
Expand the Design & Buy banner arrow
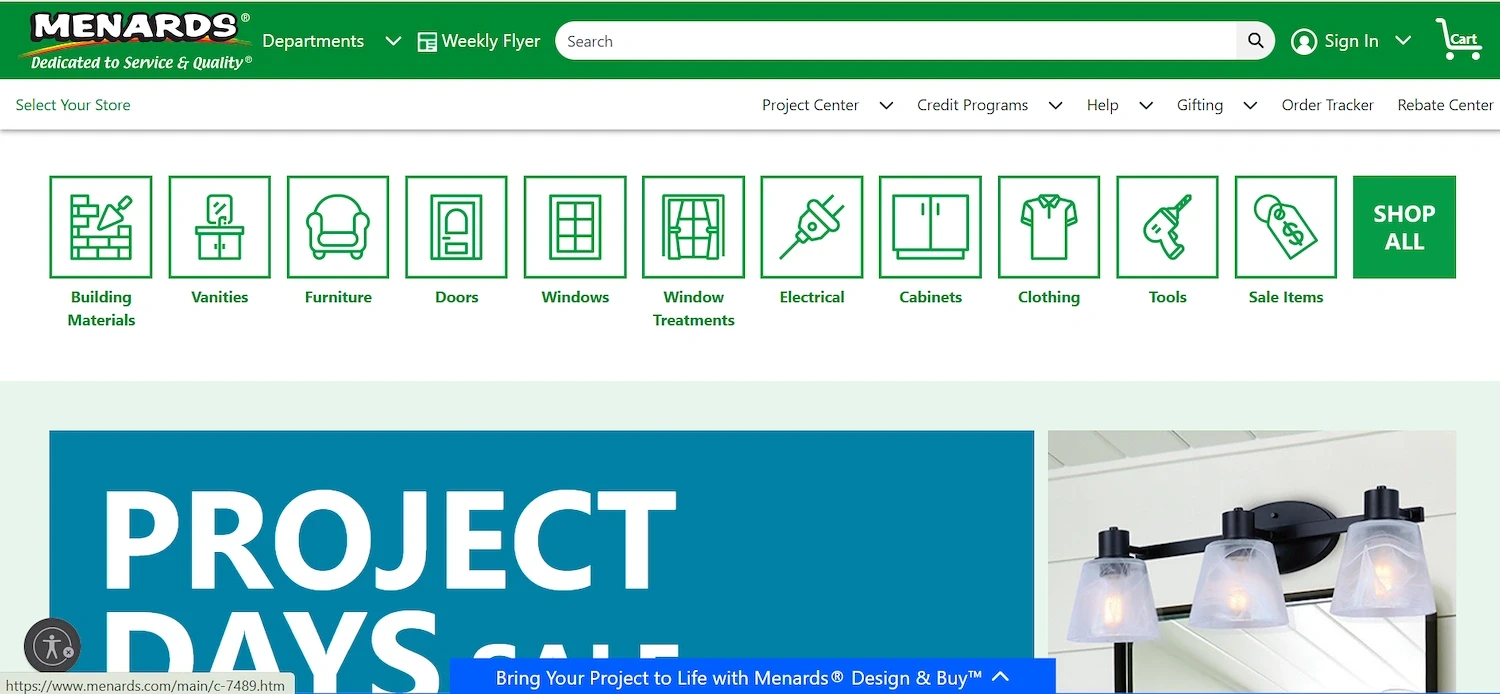click(x=1001, y=677)
